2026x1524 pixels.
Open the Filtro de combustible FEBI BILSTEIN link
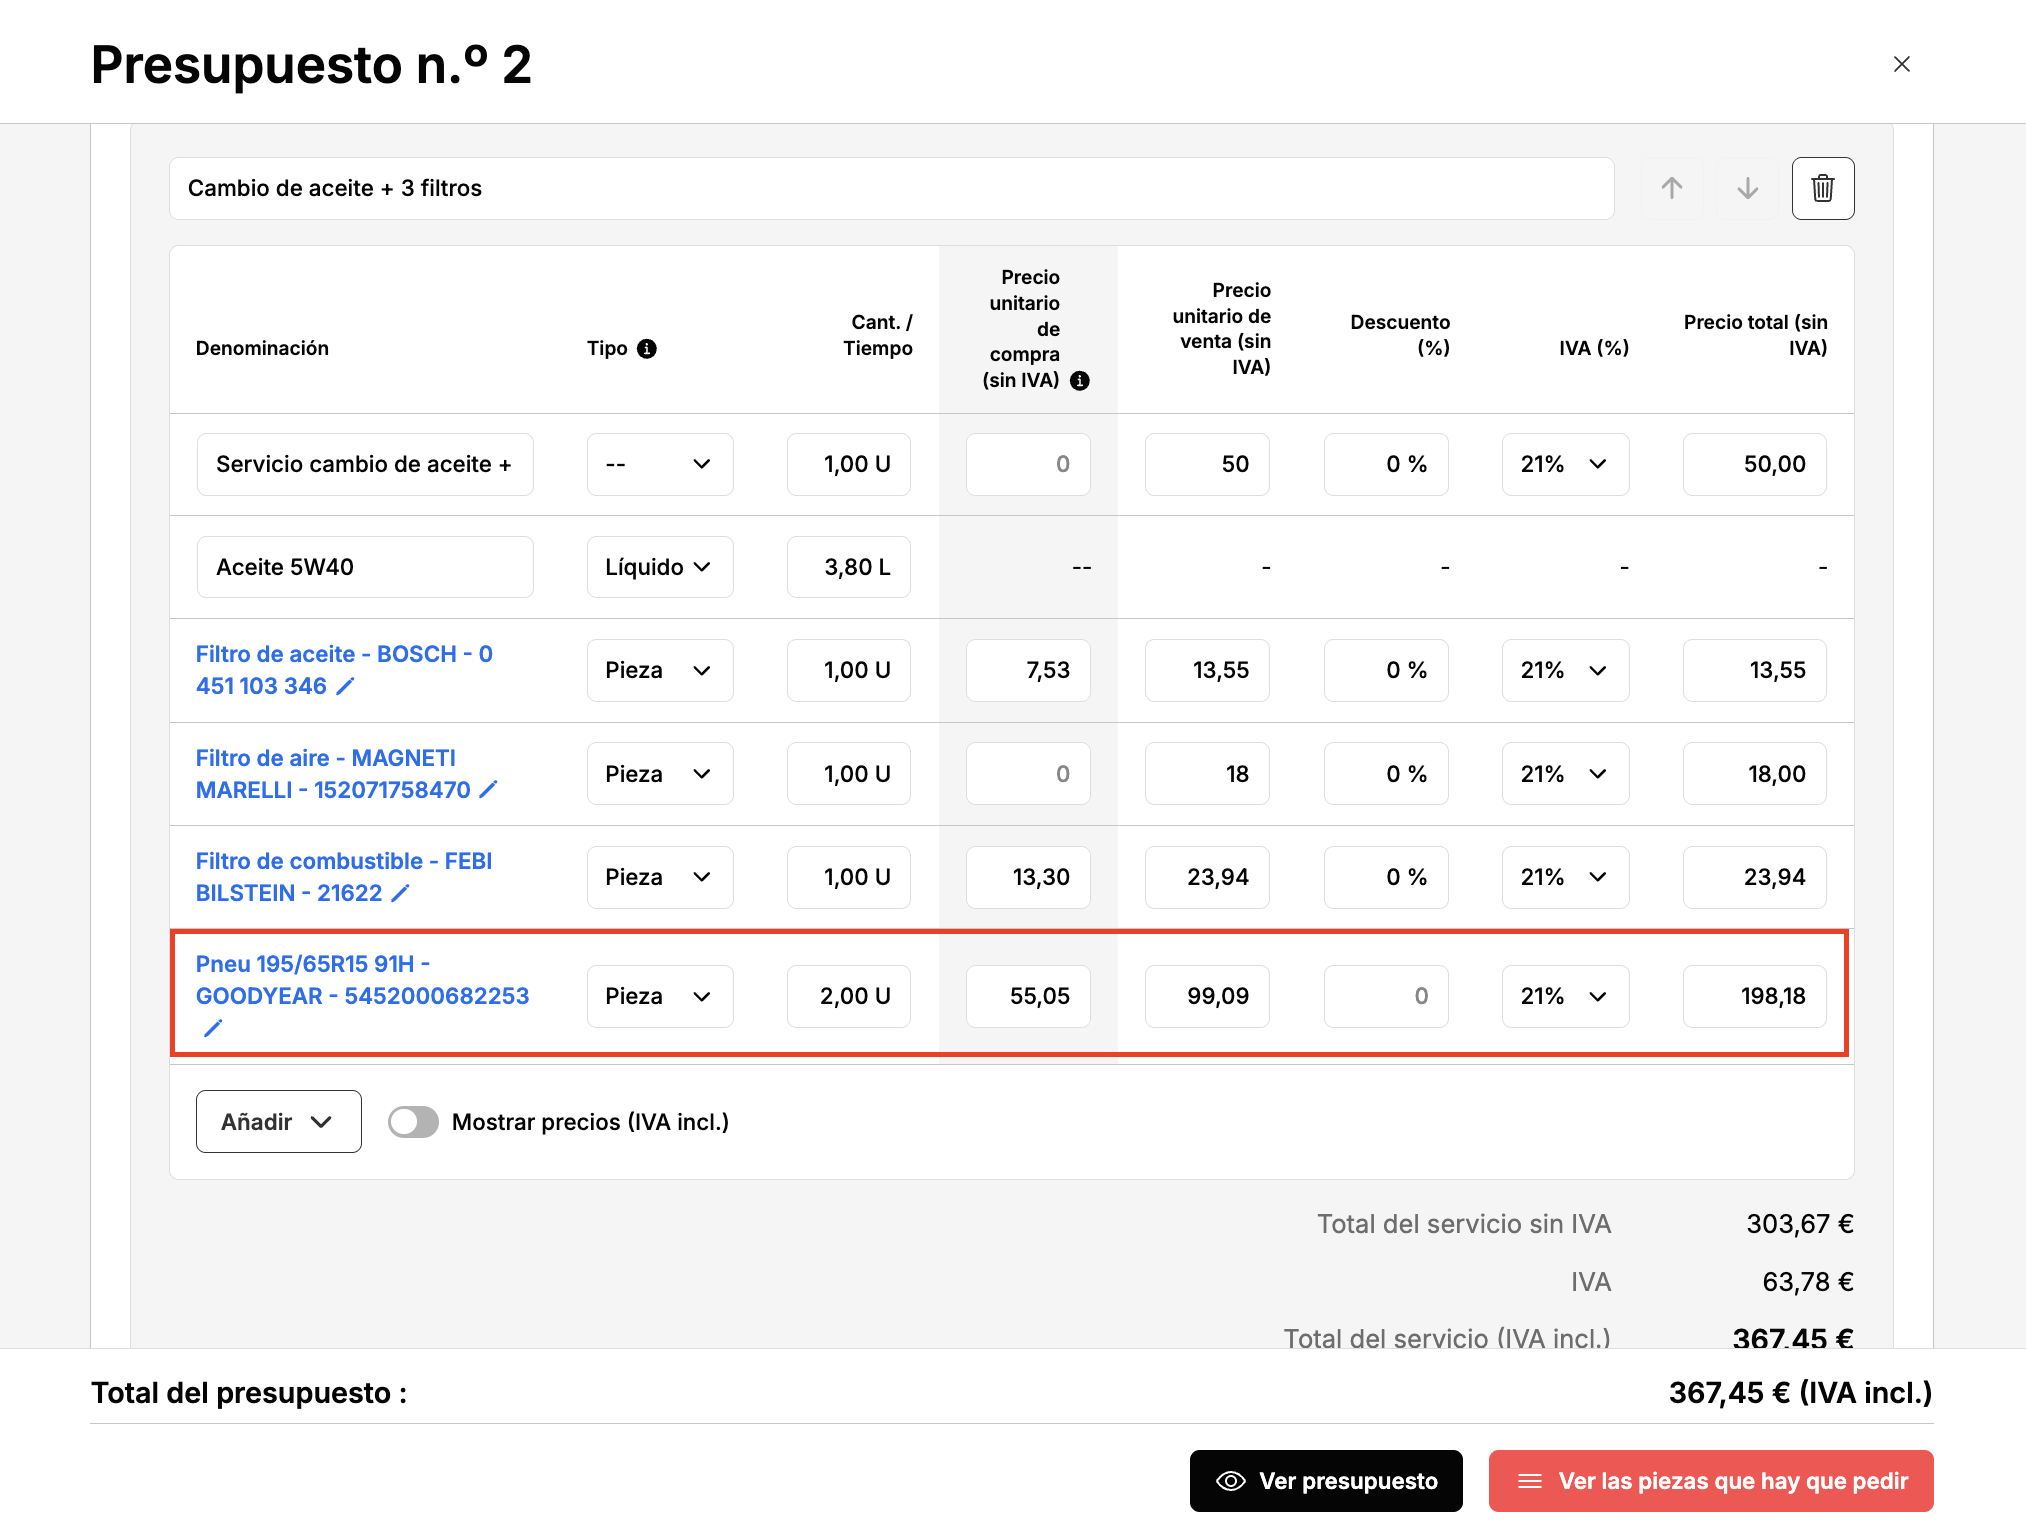click(x=343, y=877)
